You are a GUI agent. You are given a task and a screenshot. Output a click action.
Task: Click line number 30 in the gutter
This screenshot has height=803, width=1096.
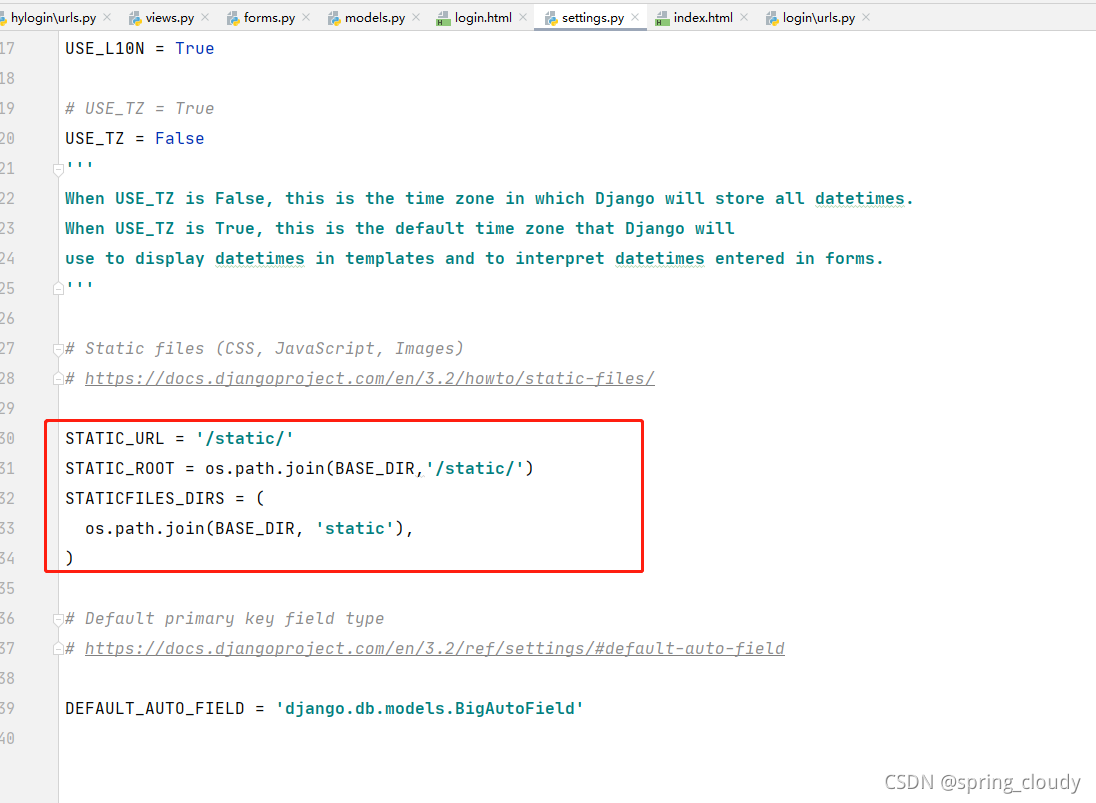(x=8, y=438)
